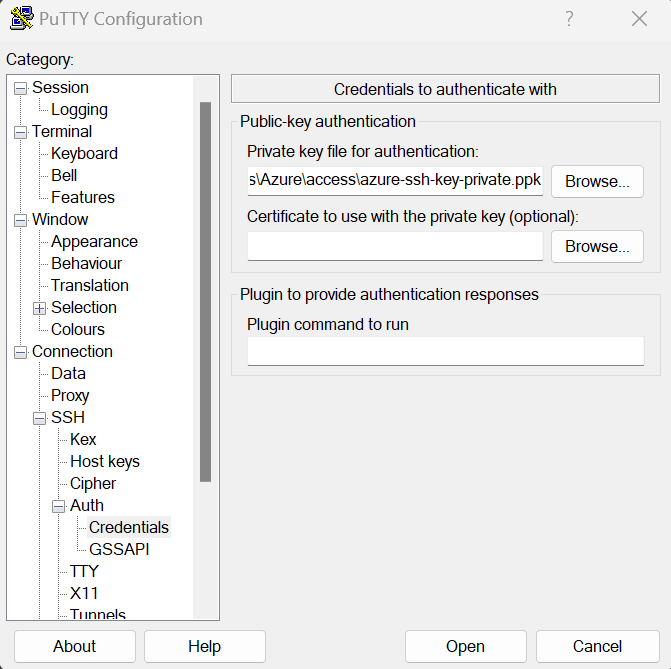Browse for the private key file
This screenshot has height=669, width=671.
(x=597, y=181)
